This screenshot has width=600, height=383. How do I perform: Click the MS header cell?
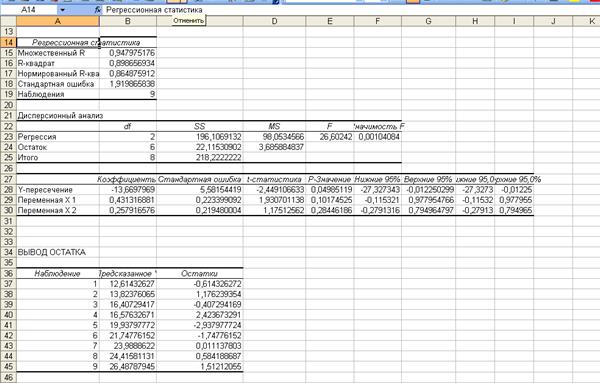click(274, 126)
